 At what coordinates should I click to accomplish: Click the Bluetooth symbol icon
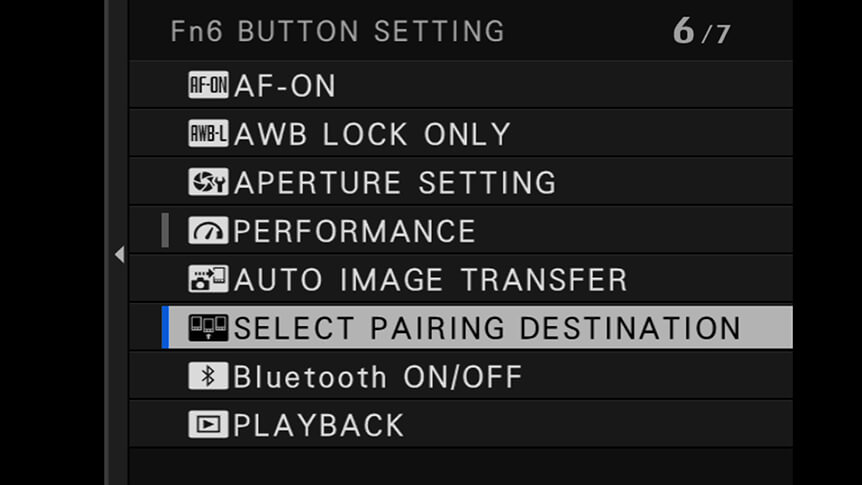(208, 376)
